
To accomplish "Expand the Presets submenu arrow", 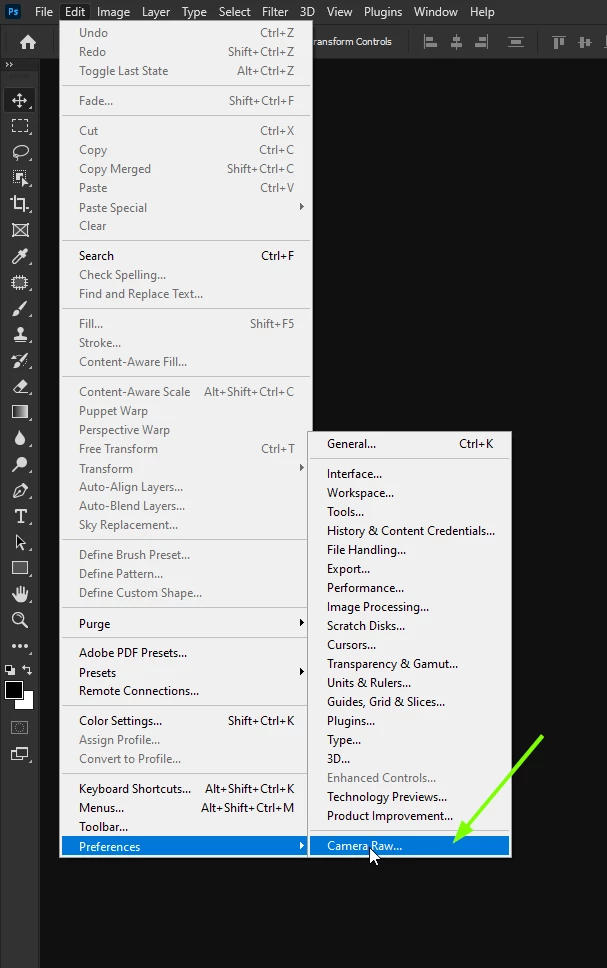I will (301, 672).
